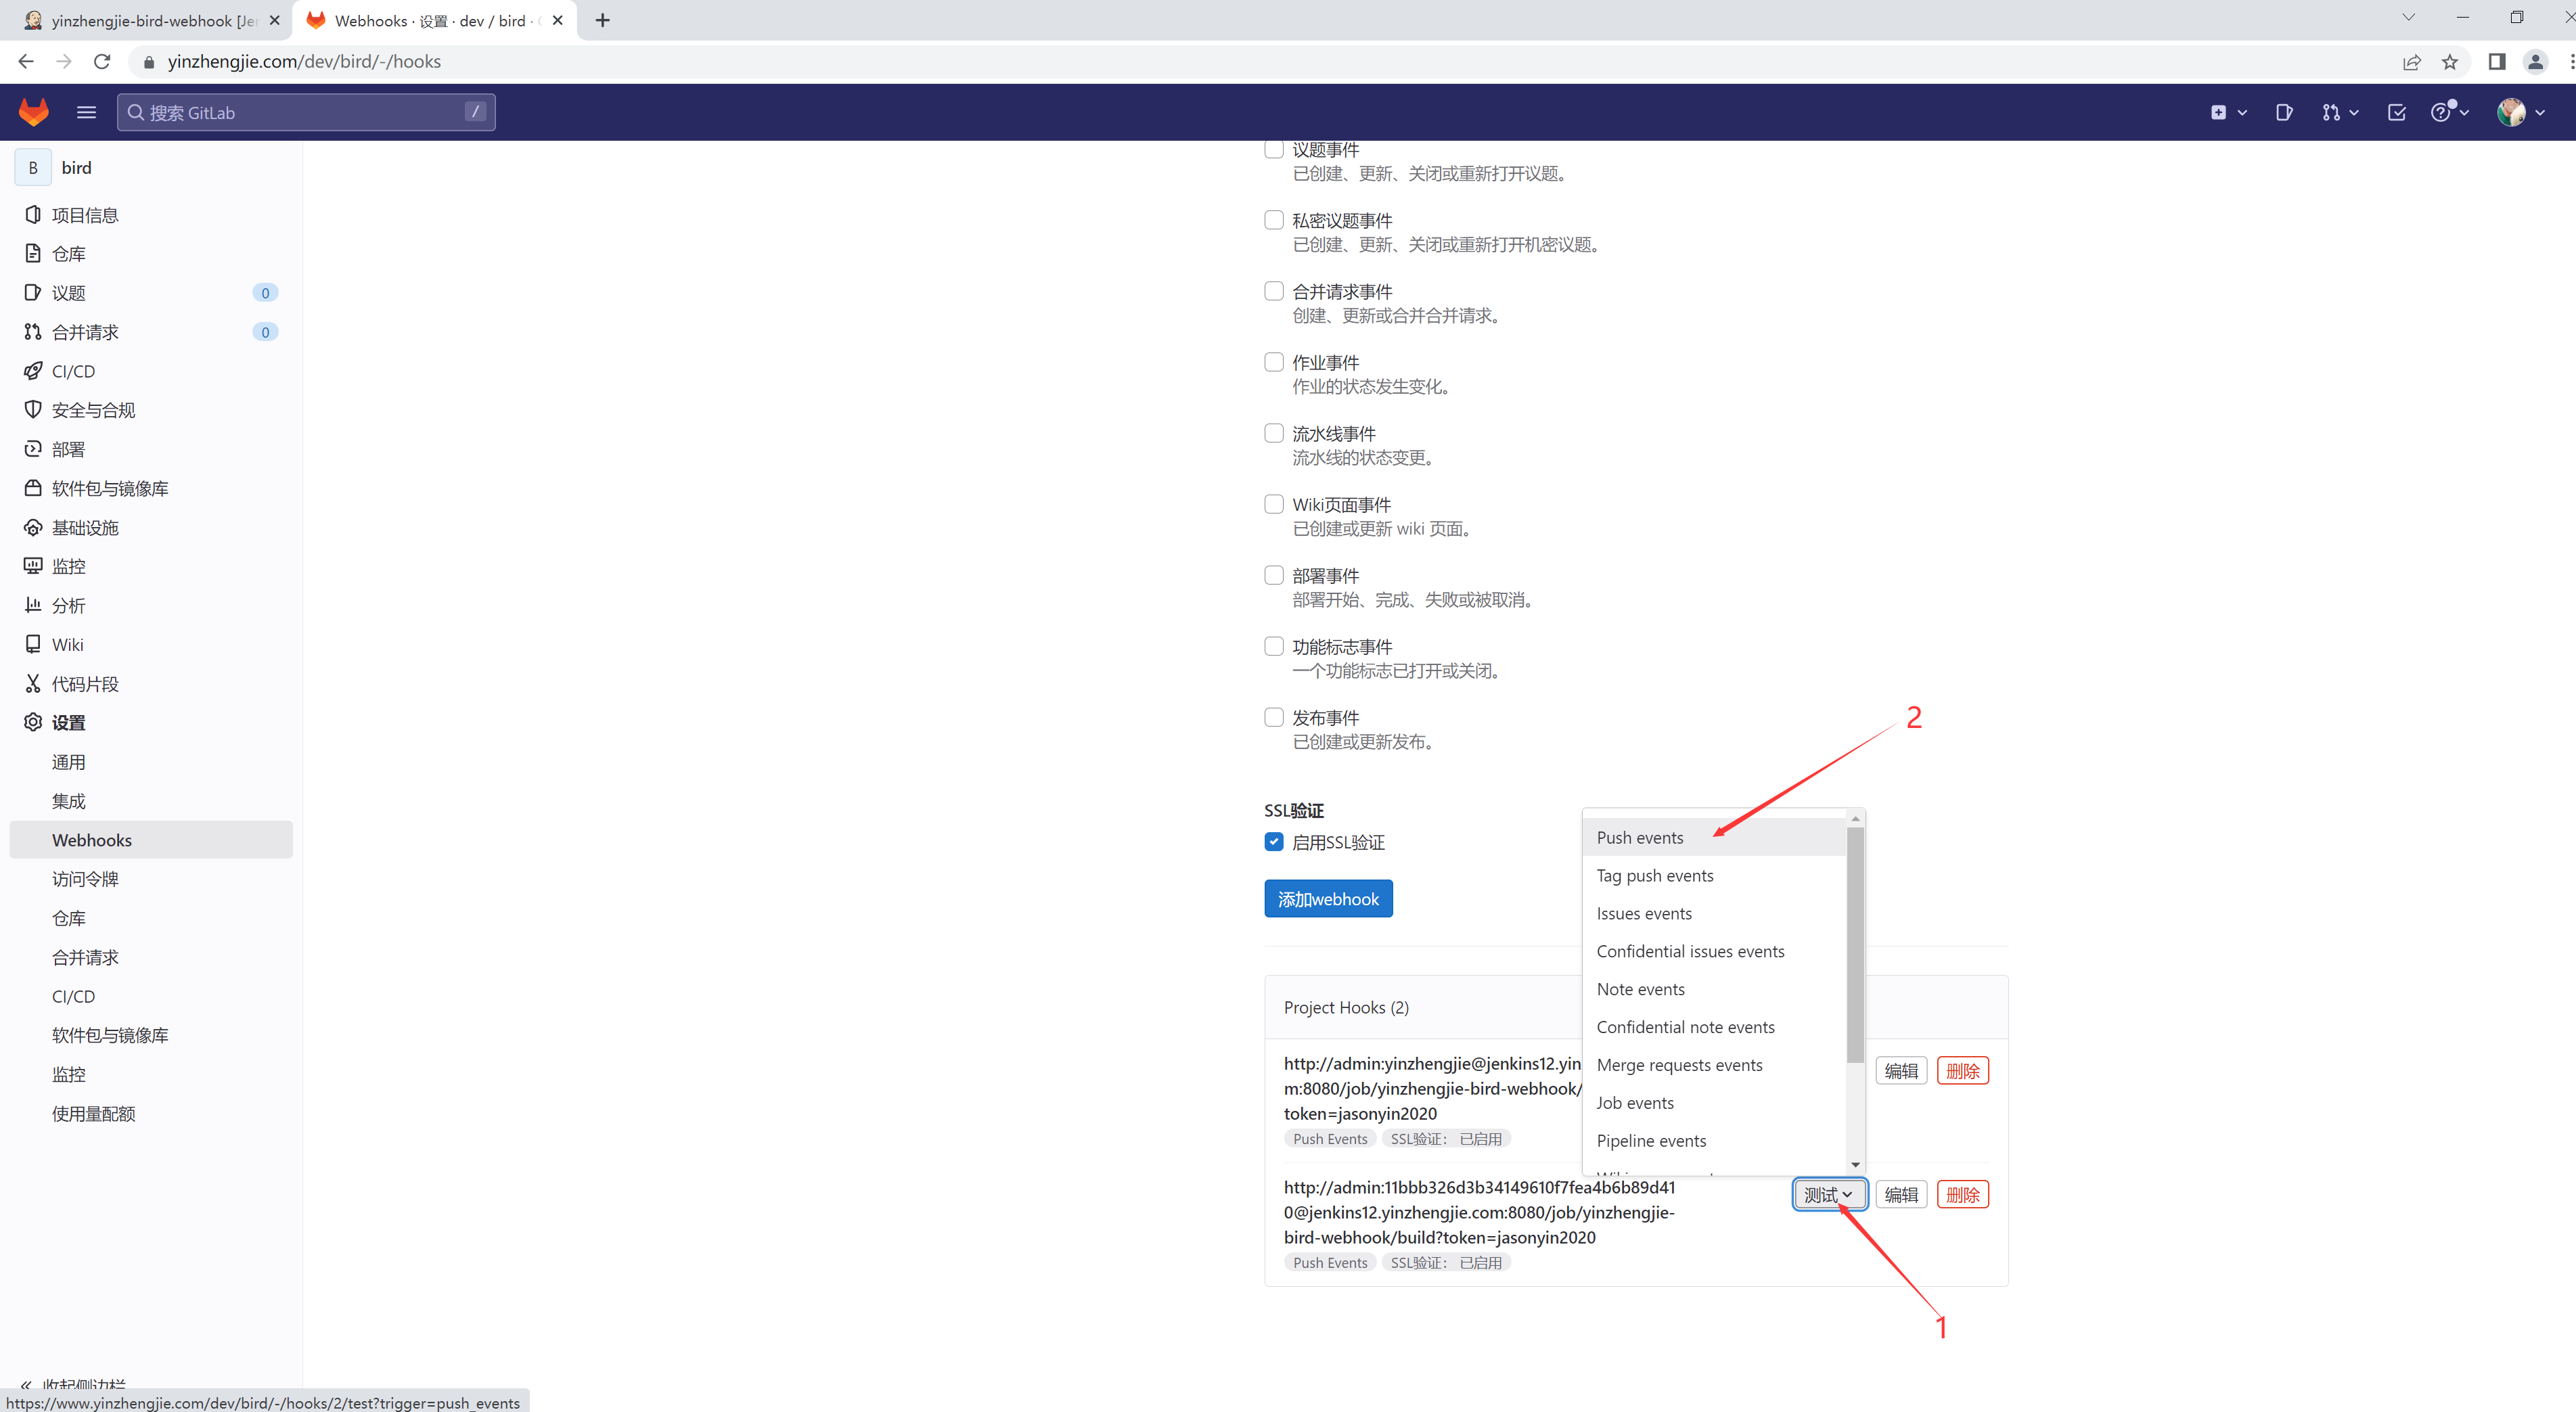Open CI/CD rocket item in sidebar
This screenshot has height=1412, width=2576.
tap(72, 371)
